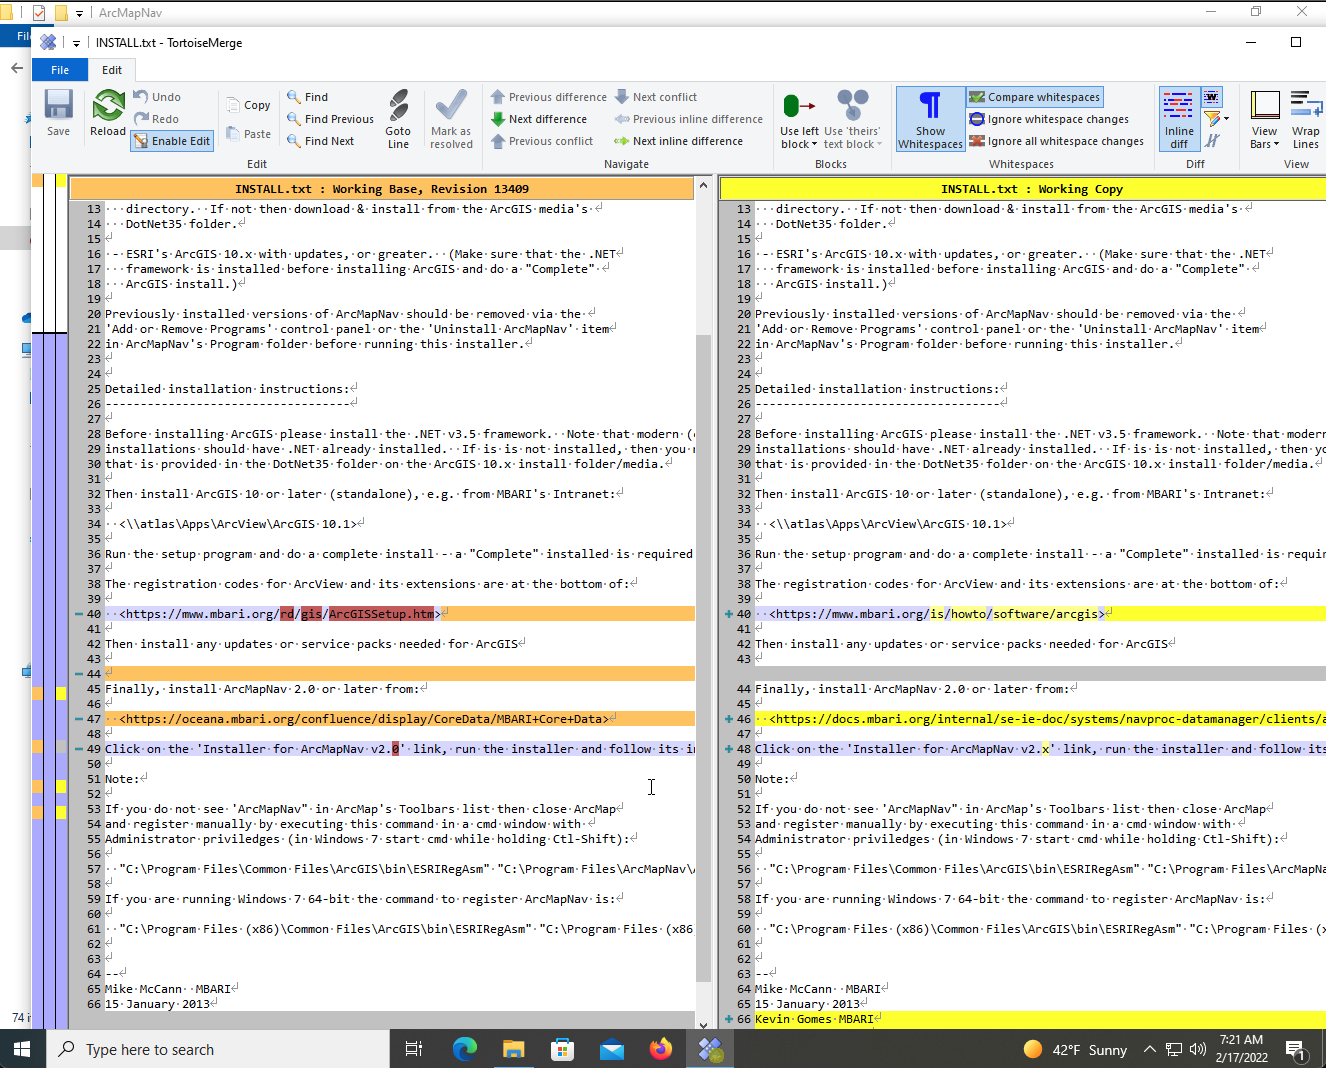This screenshot has height=1068, width=1326.
Task: Switch to the Edit ribbon tab
Action: click(112, 70)
